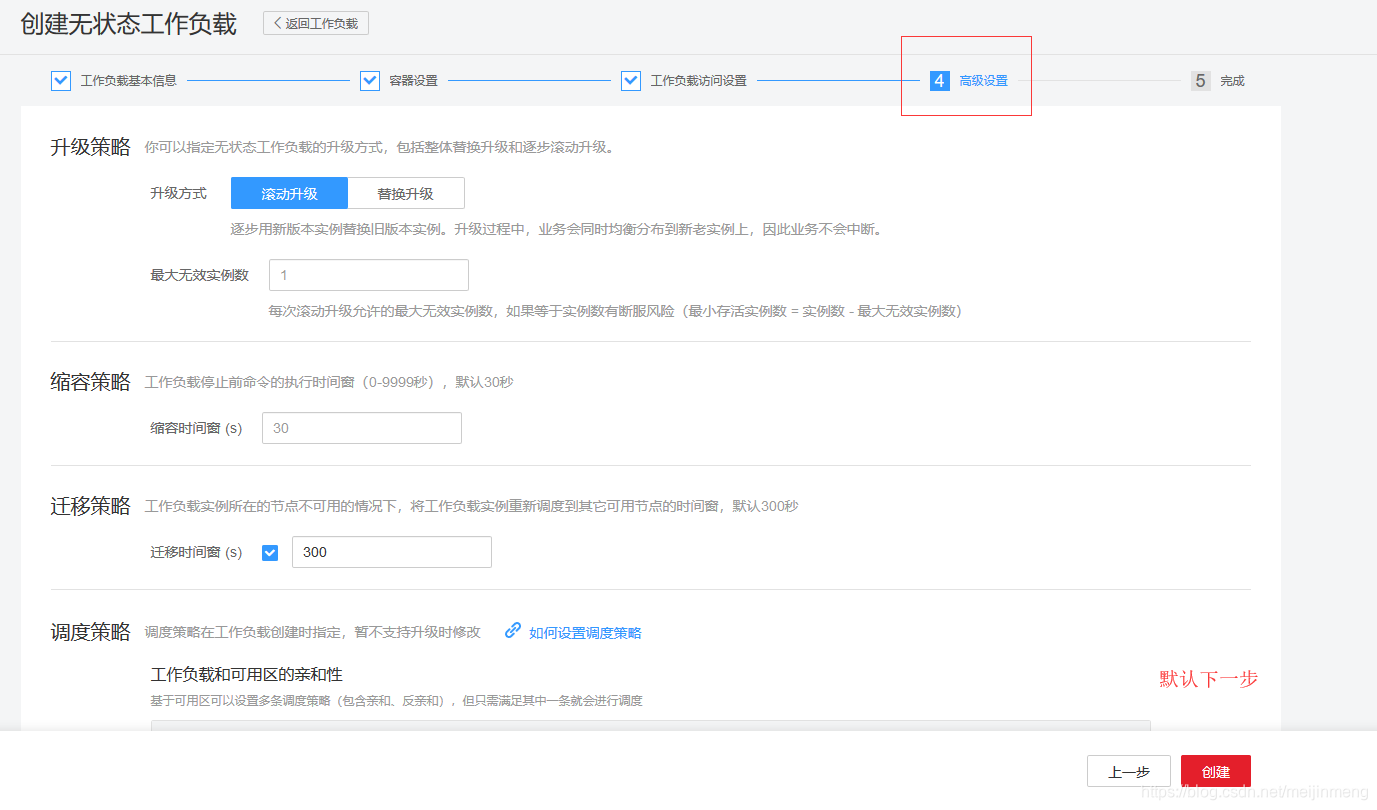Select the 高级设置 step label

[984, 81]
